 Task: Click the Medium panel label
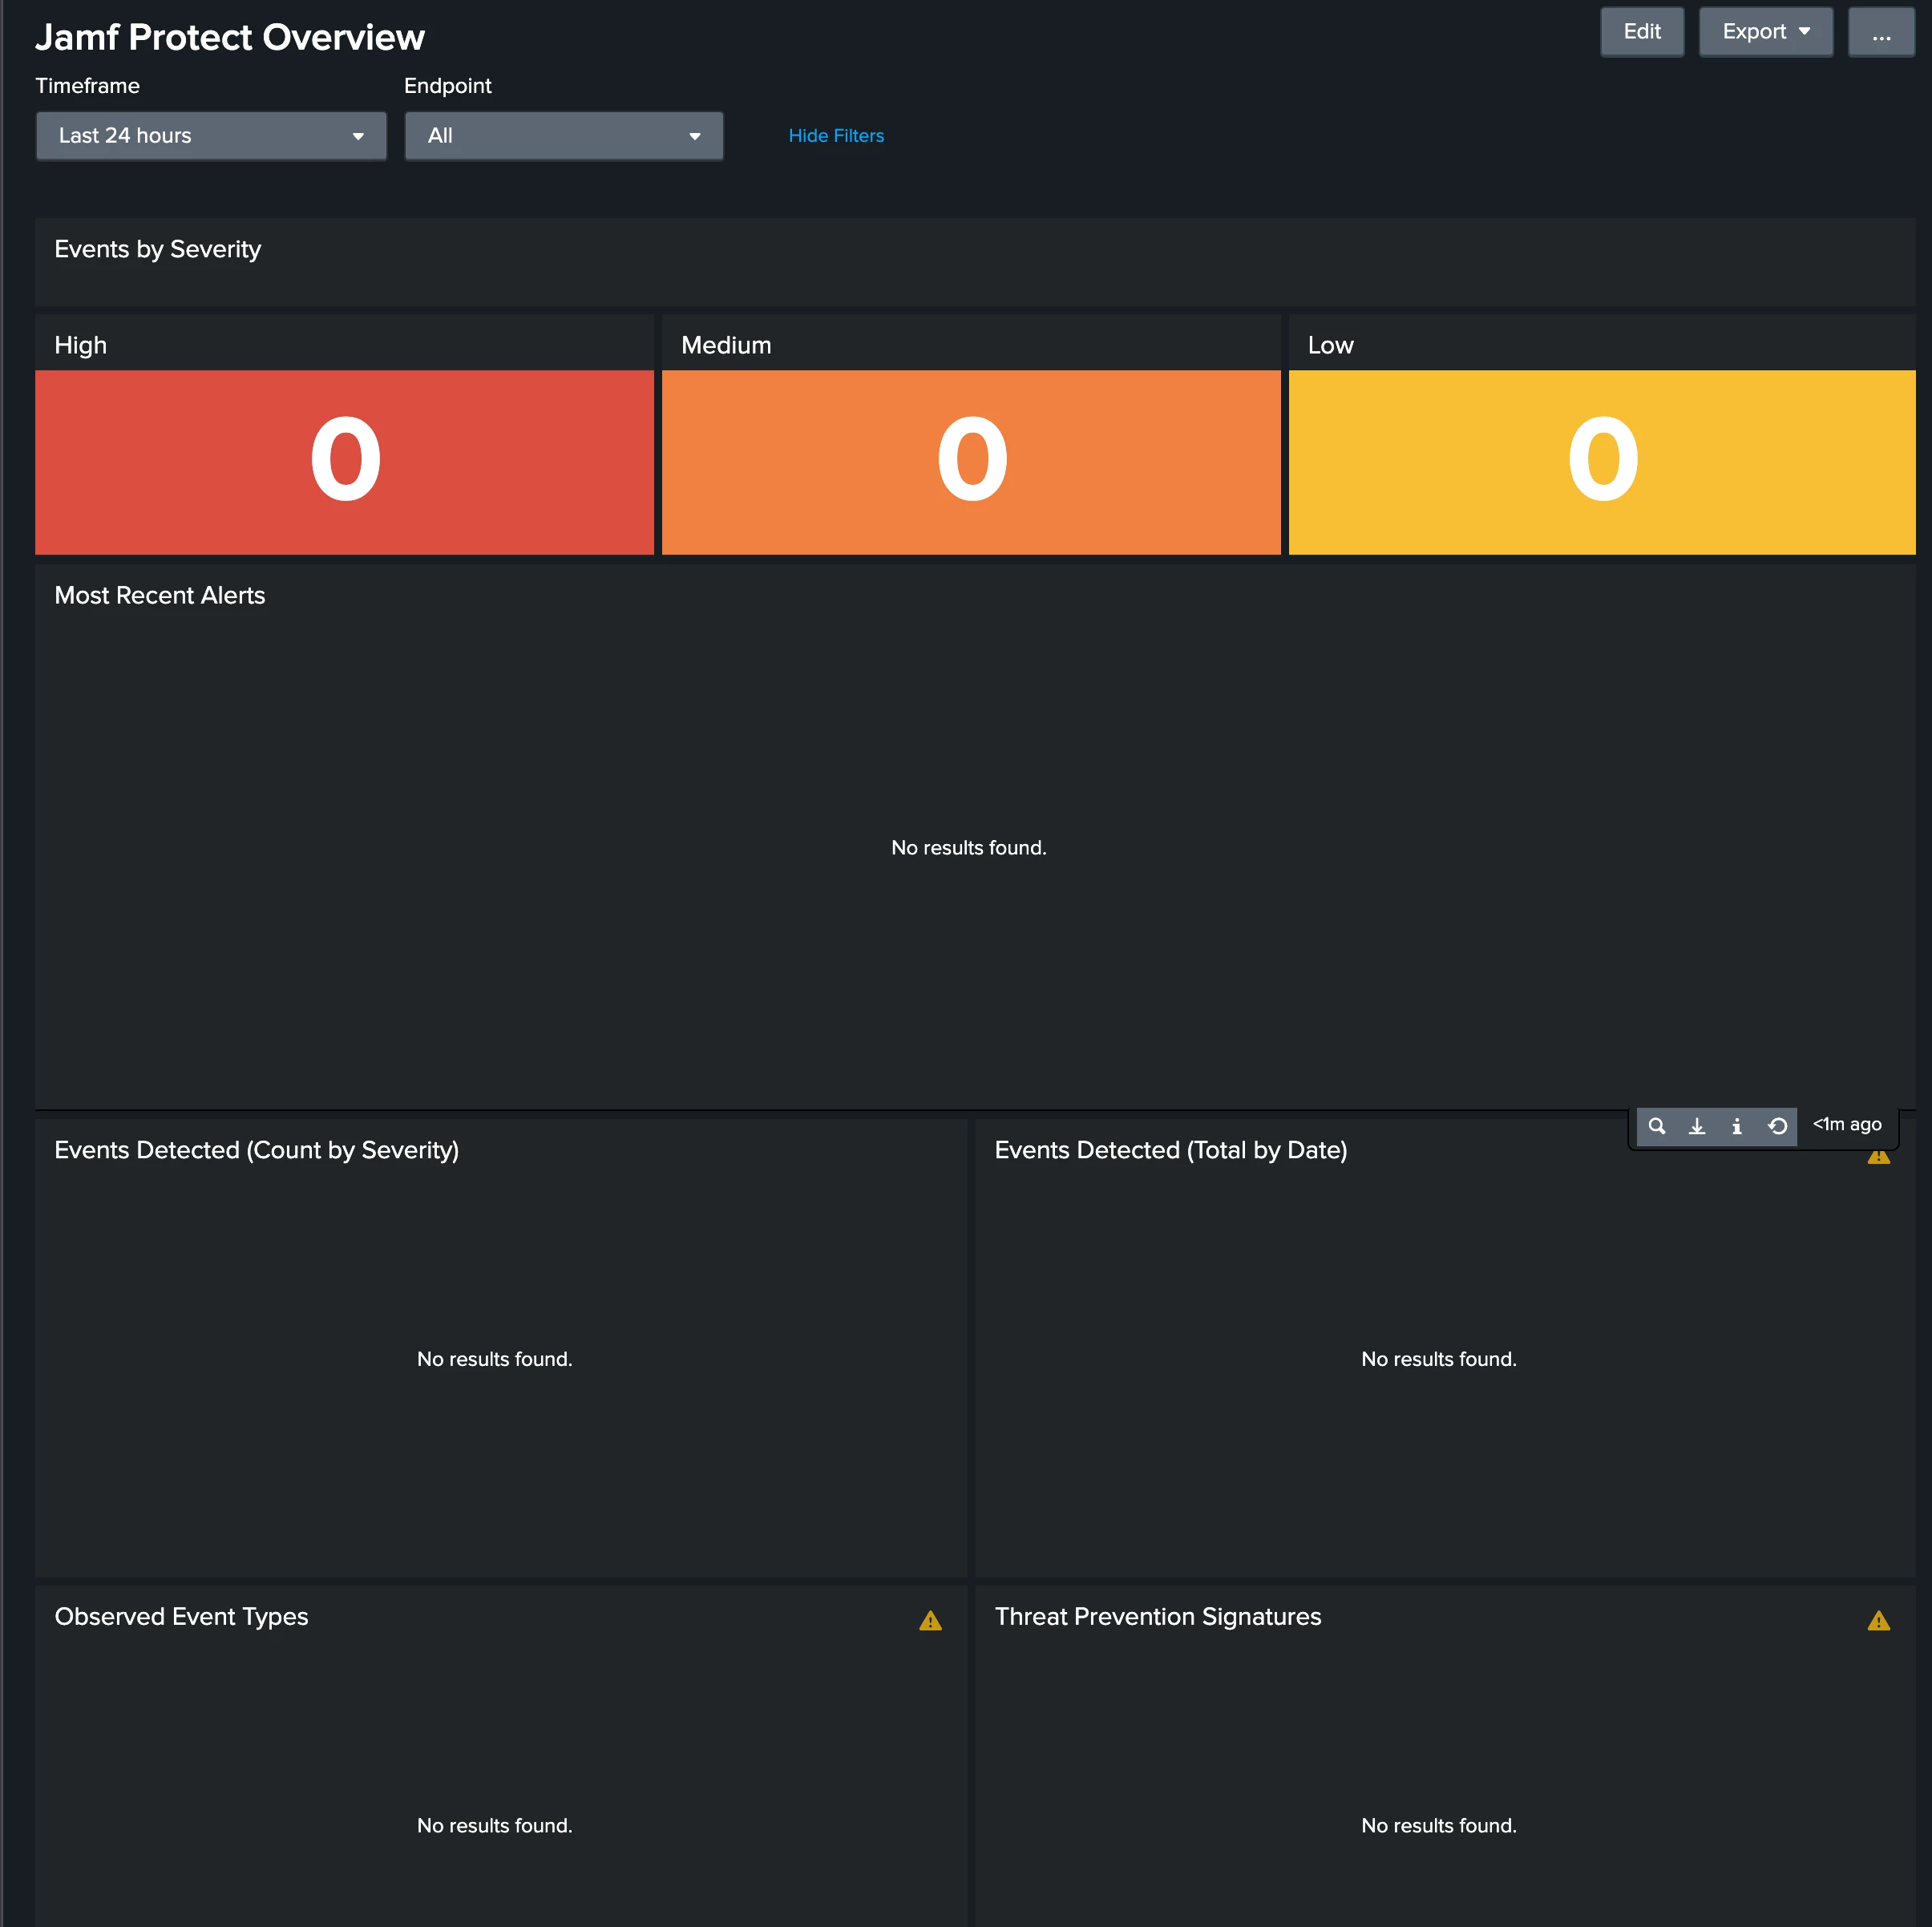click(726, 345)
